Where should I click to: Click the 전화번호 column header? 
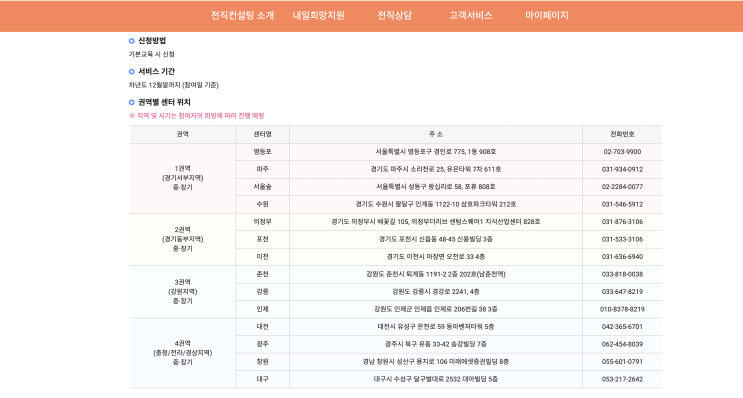pyautogui.click(x=622, y=135)
